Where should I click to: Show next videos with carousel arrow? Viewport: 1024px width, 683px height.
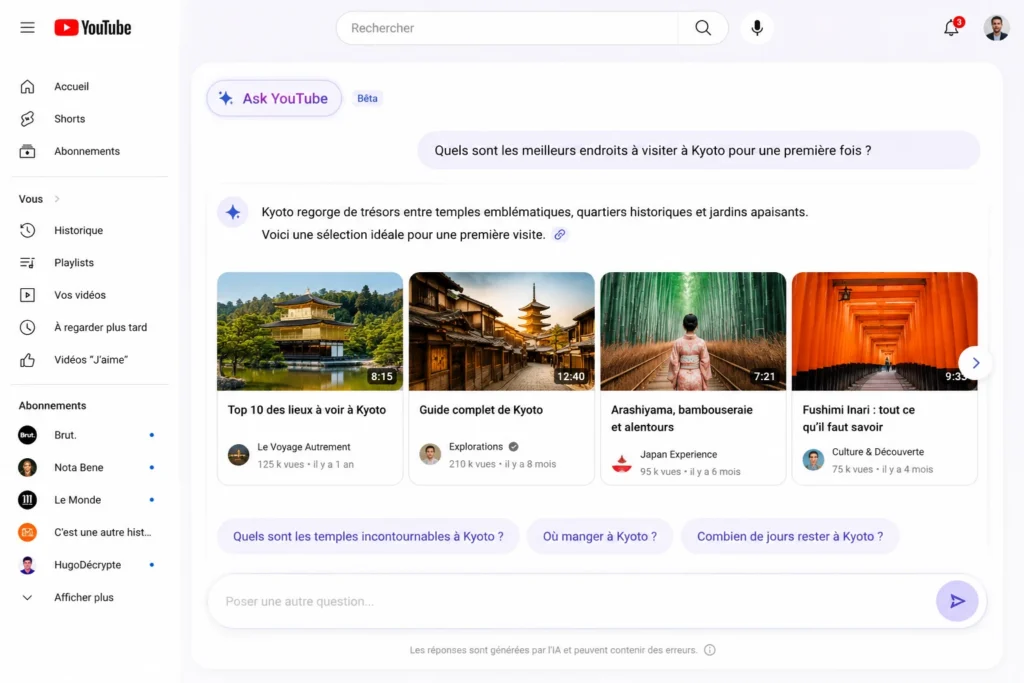point(975,363)
